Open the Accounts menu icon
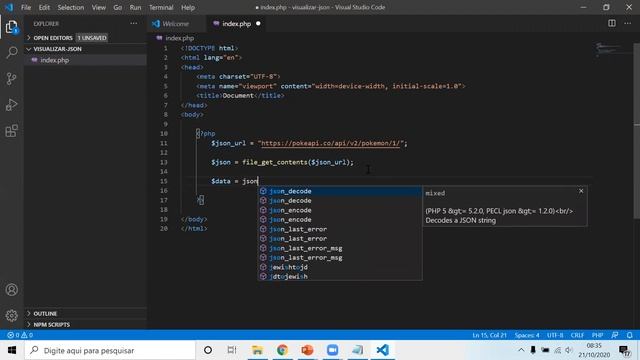Viewport: 640px width, 360px height. pyautogui.click(x=11, y=289)
